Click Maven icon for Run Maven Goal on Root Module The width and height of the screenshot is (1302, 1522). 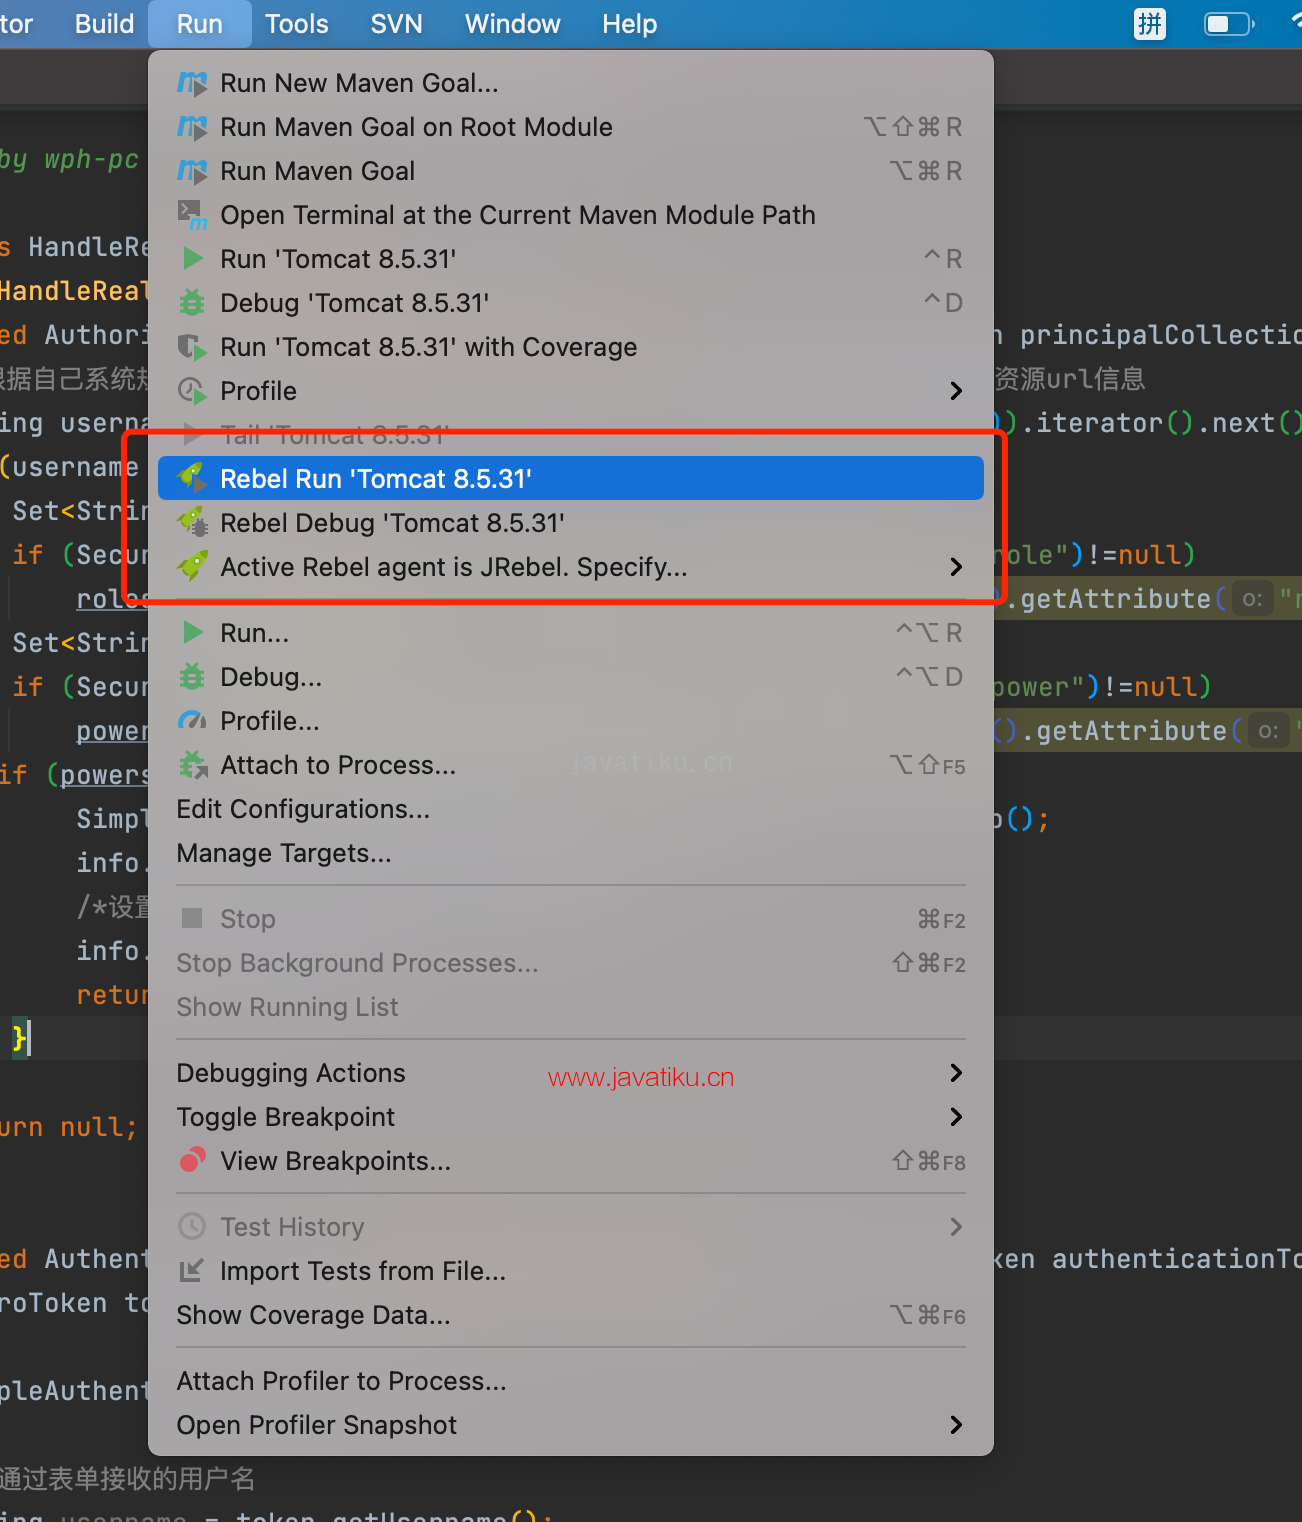click(192, 127)
